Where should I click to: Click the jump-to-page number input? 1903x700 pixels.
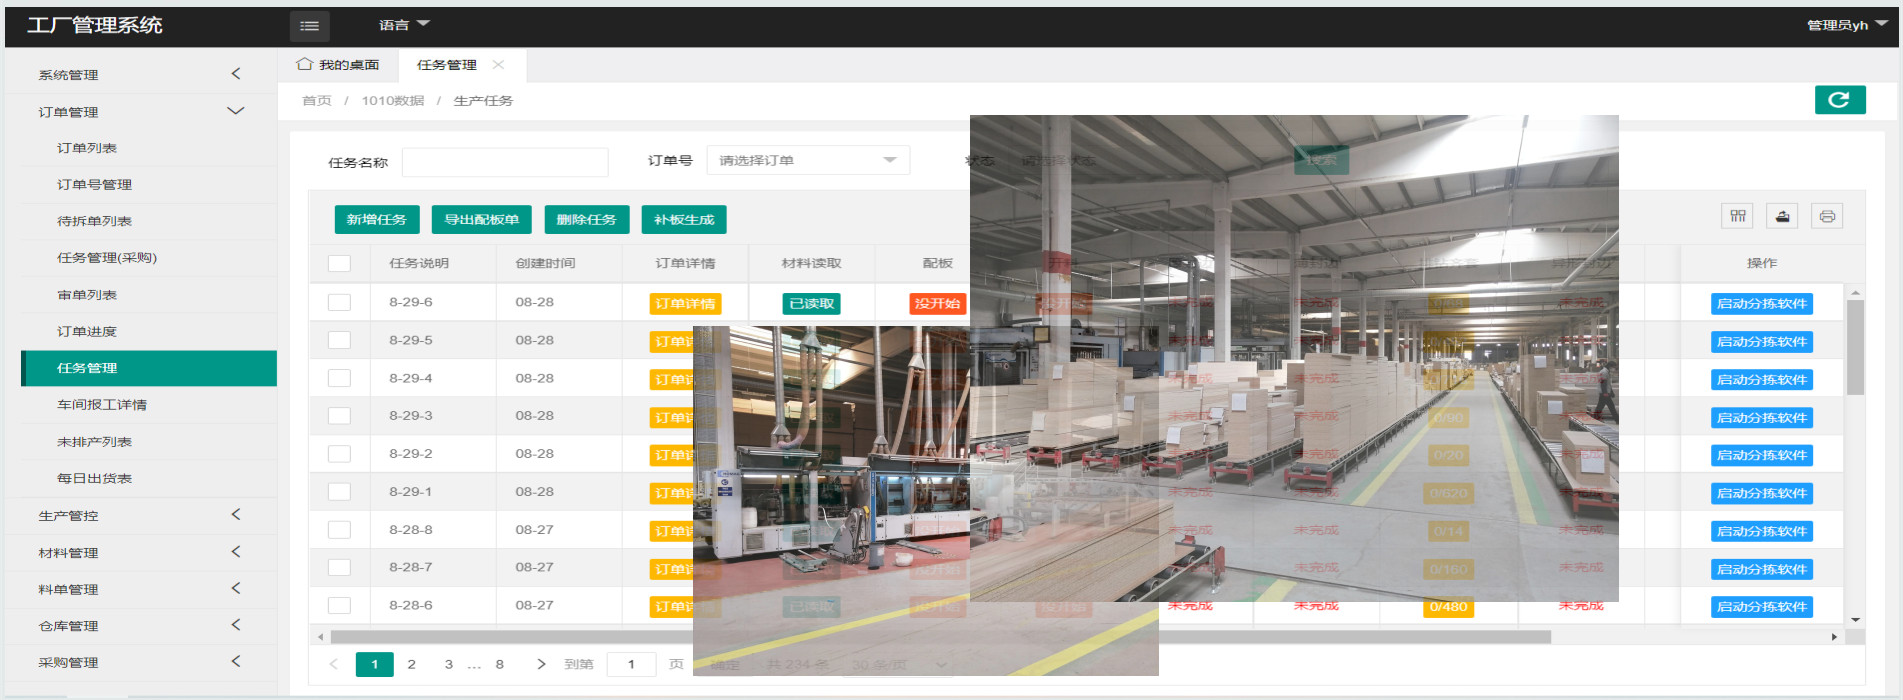(631, 664)
